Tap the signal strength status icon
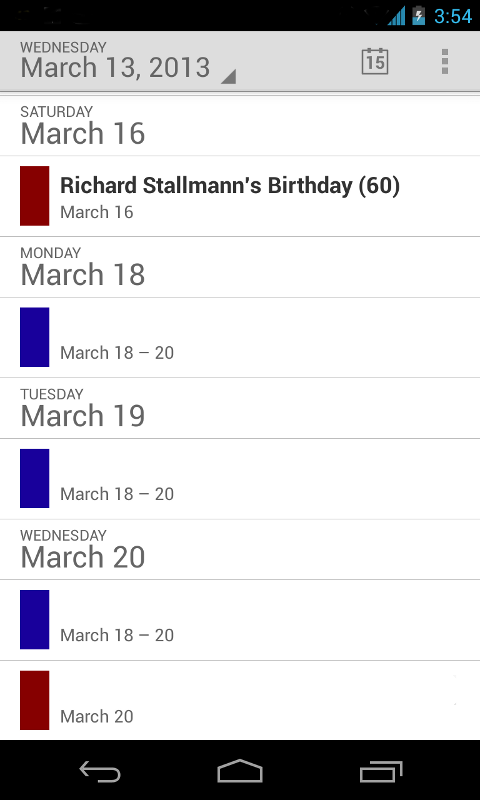 coord(396,16)
